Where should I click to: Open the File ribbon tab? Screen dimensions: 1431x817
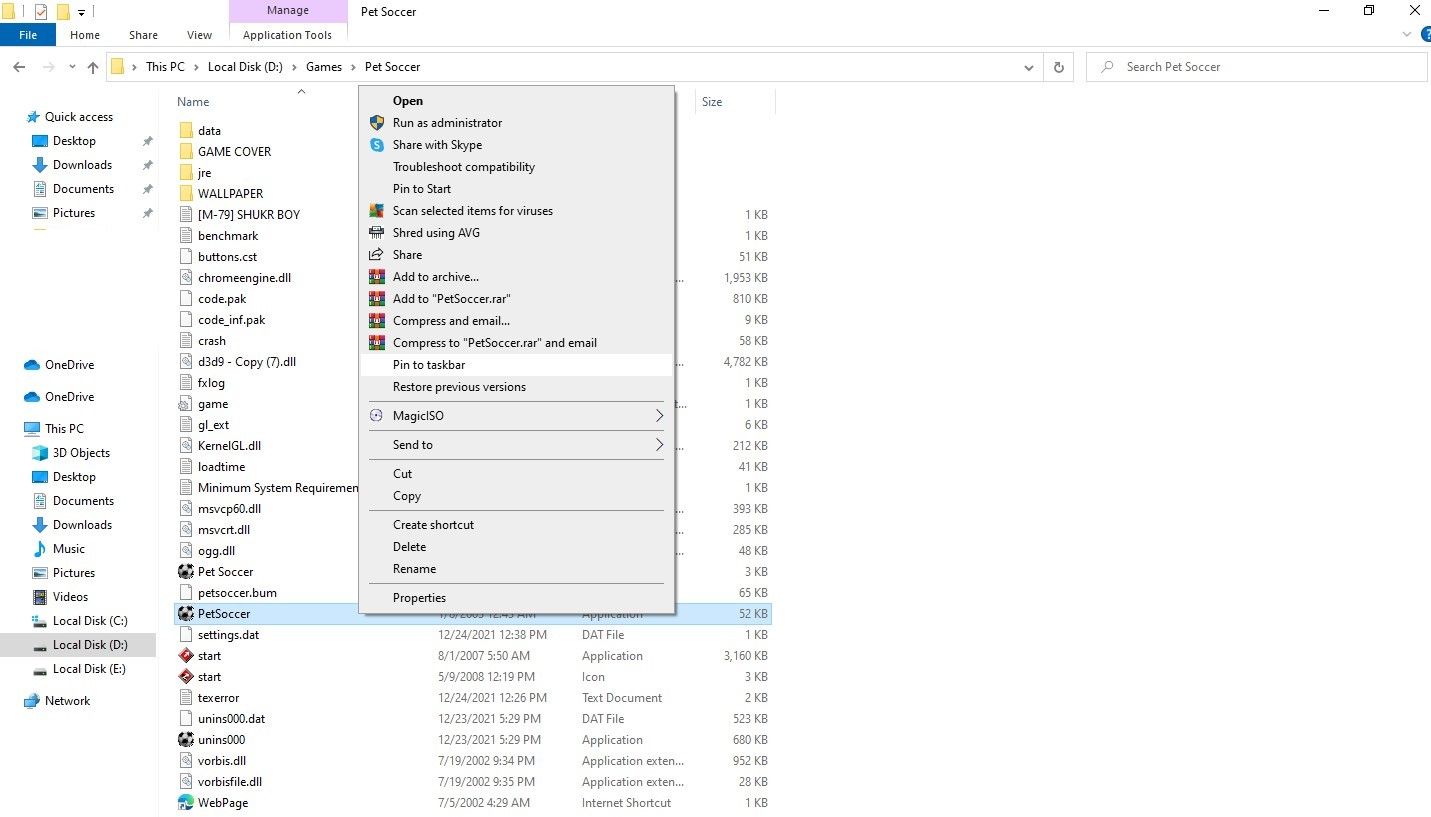(x=28, y=35)
